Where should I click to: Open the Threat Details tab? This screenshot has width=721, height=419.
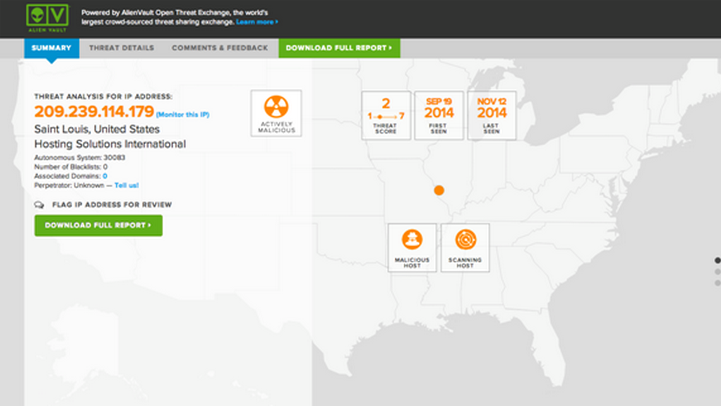click(x=121, y=48)
